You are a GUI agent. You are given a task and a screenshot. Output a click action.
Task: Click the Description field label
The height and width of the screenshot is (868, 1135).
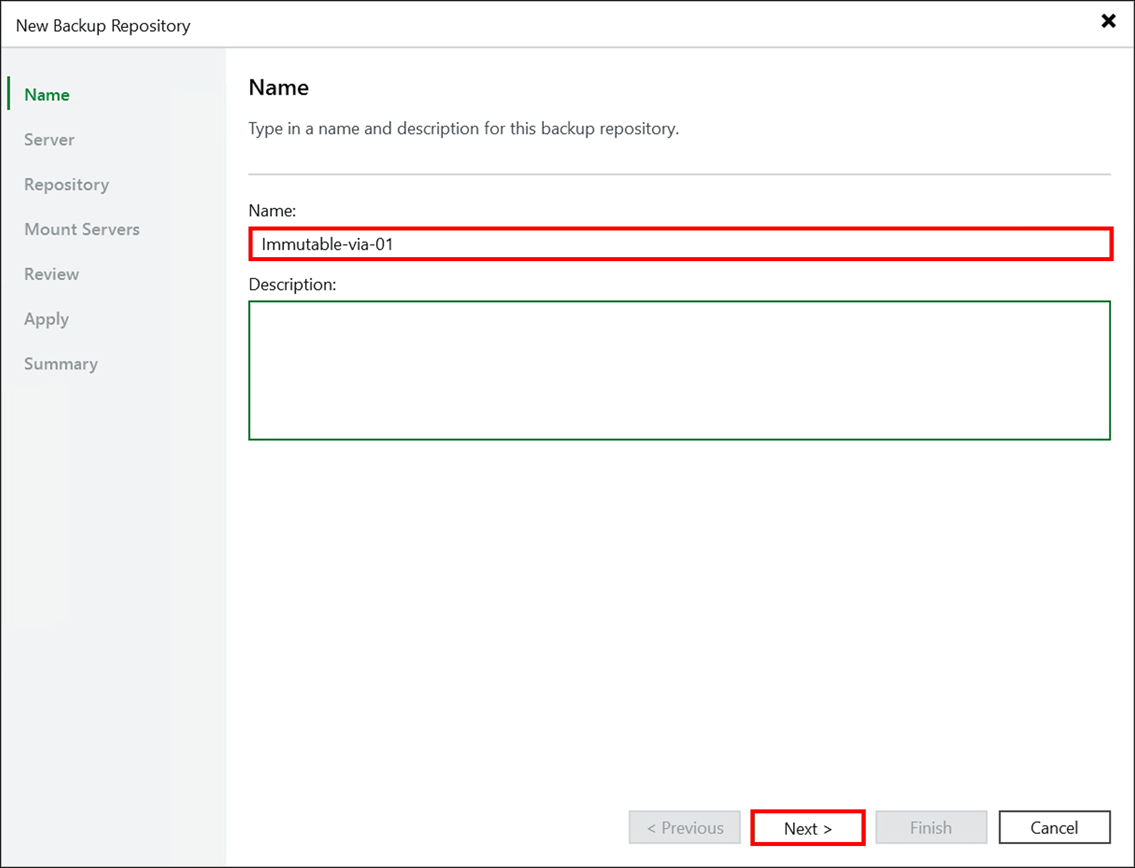[x=292, y=284]
